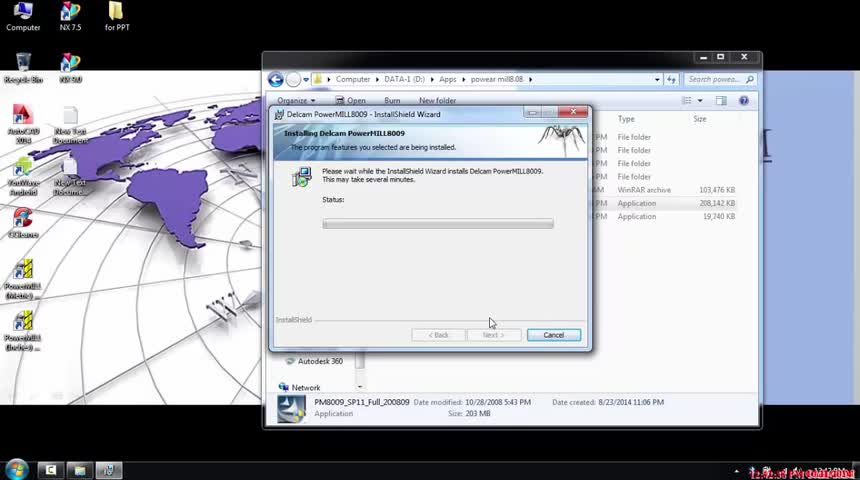Click the Explorer back navigation arrow

275,80
